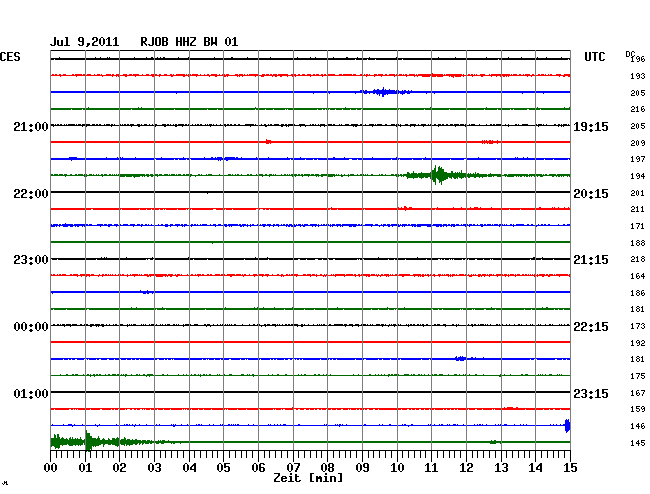Click minute tick label '10' on the axis

click(397, 467)
